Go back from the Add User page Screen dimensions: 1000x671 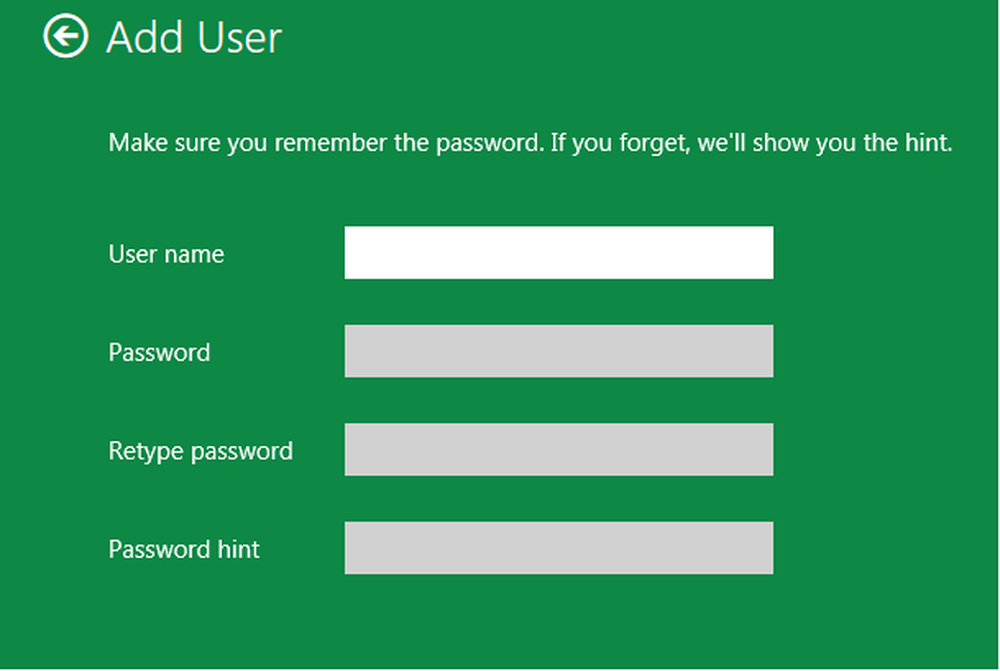click(65, 38)
